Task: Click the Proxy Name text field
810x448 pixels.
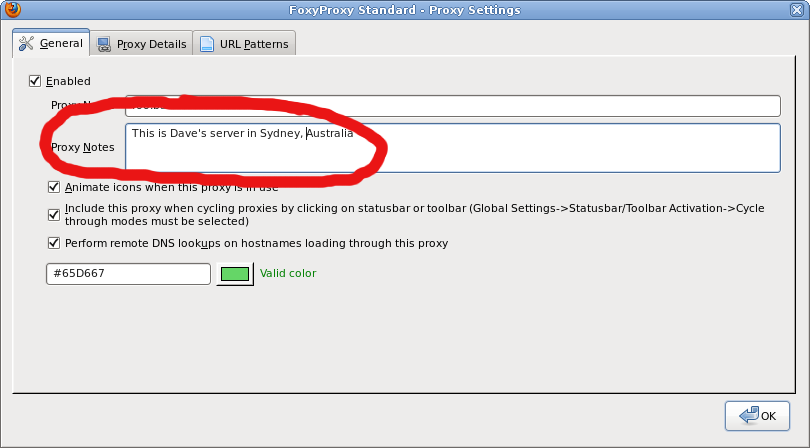Action: point(453,106)
